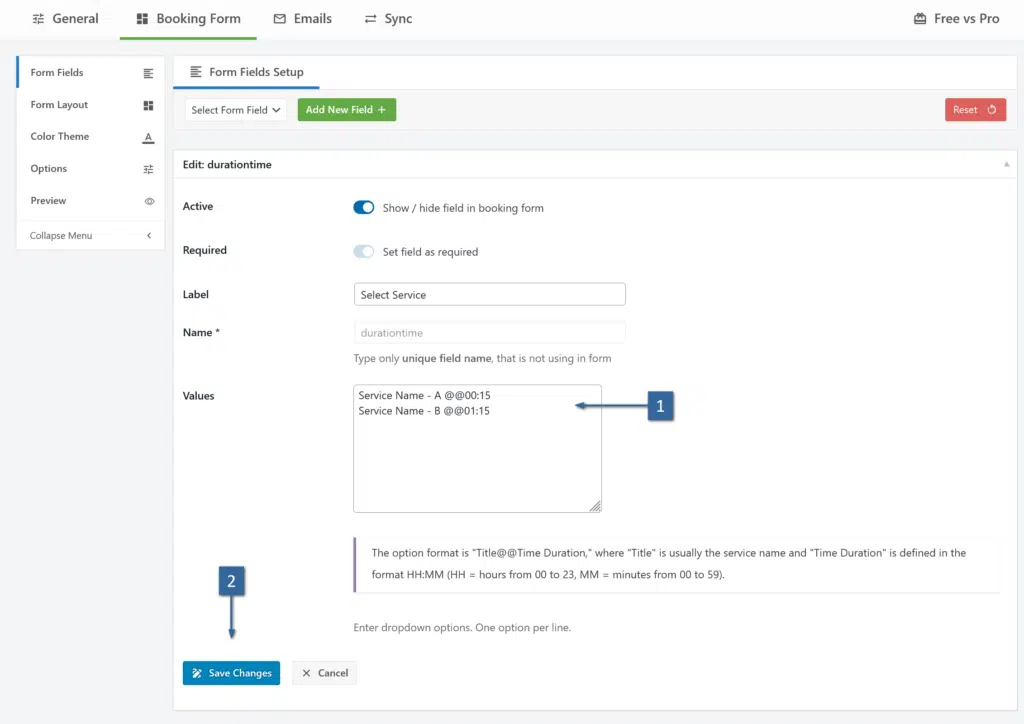This screenshot has height=724, width=1024.
Task: Toggle the Required field switch
Action: pos(363,252)
